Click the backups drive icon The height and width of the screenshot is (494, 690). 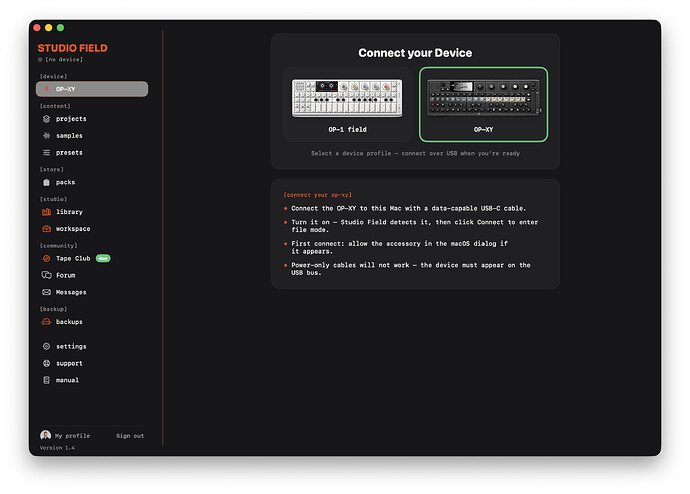coord(46,322)
